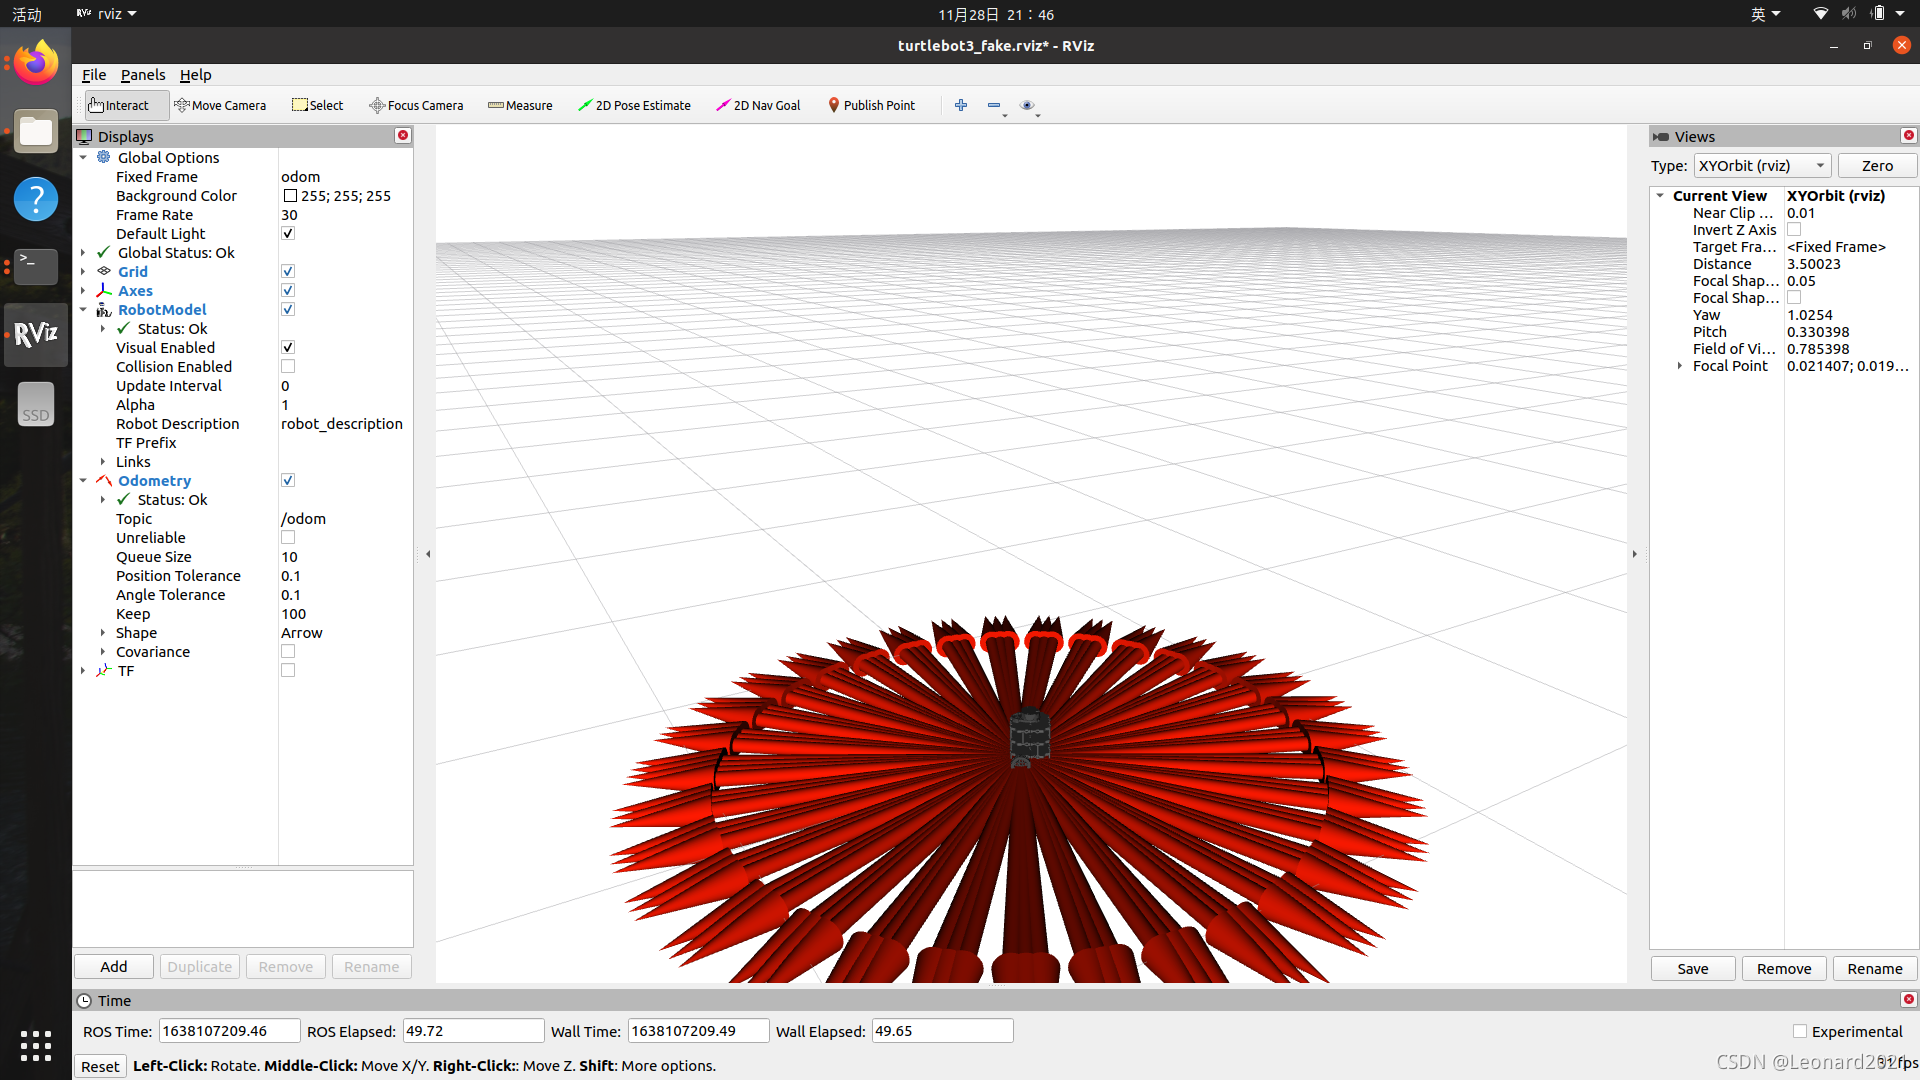Click the Add display button
This screenshot has height=1080, width=1920.
tap(114, 967)
